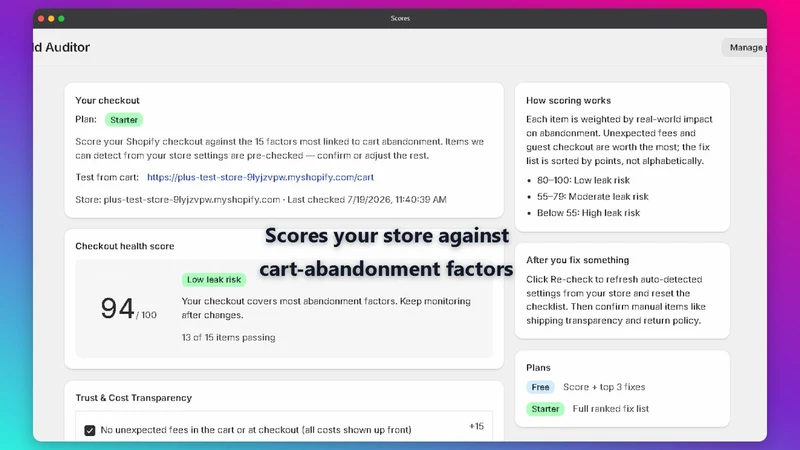This screenshot has width=800, height=450.
Task: Click the 'Low leak risk' status badge
Action: [x=214, y=280]
